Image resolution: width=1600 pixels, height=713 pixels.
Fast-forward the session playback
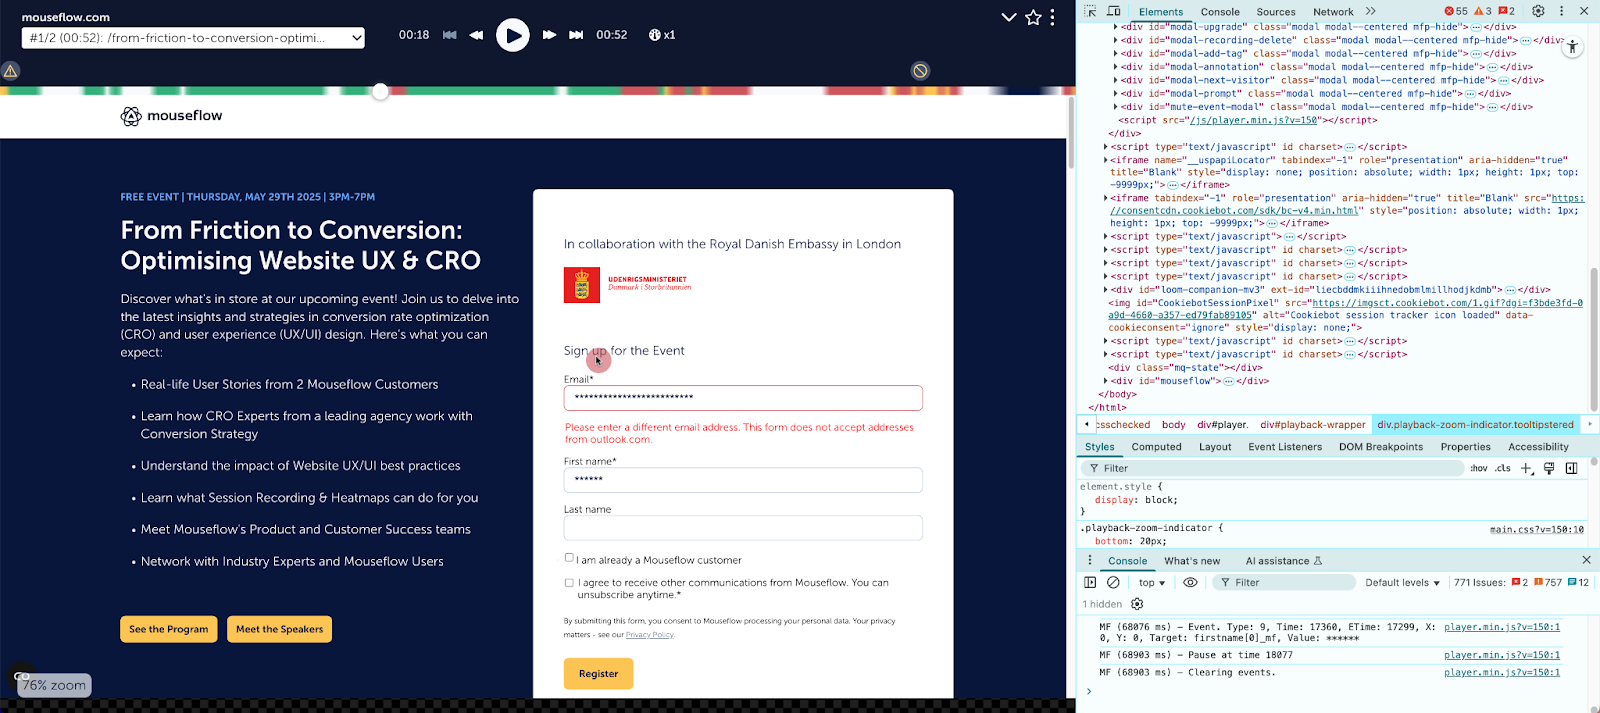coord(549,35)
